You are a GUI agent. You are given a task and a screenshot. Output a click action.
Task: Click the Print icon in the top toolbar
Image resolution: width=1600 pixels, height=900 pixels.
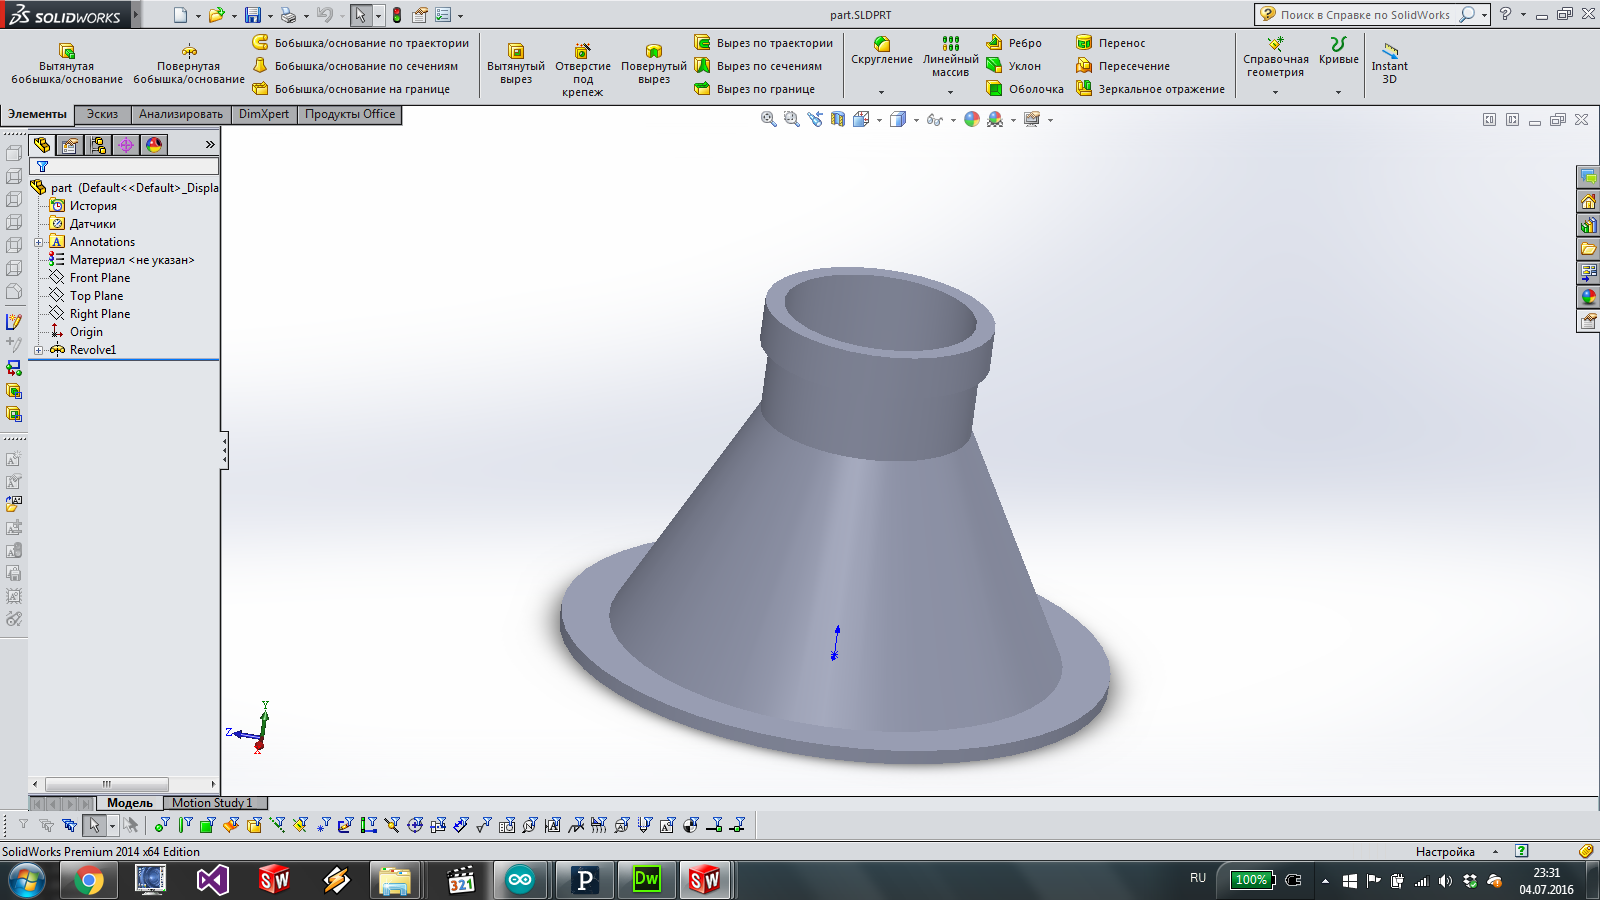288,15
